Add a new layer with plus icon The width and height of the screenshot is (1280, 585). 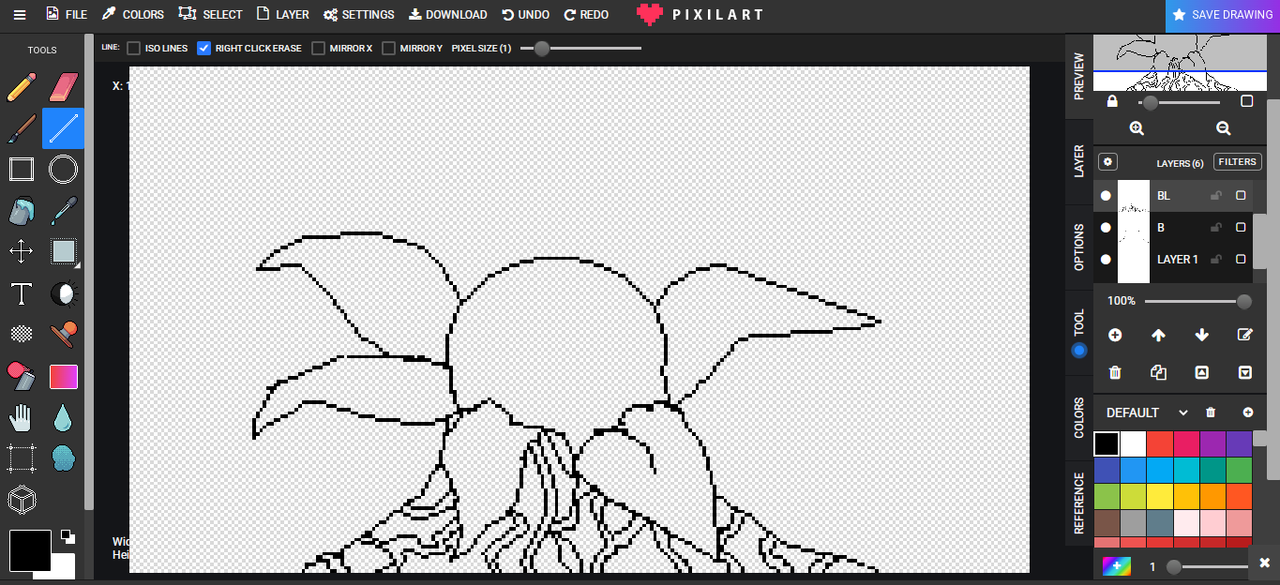pos(1115,335)
